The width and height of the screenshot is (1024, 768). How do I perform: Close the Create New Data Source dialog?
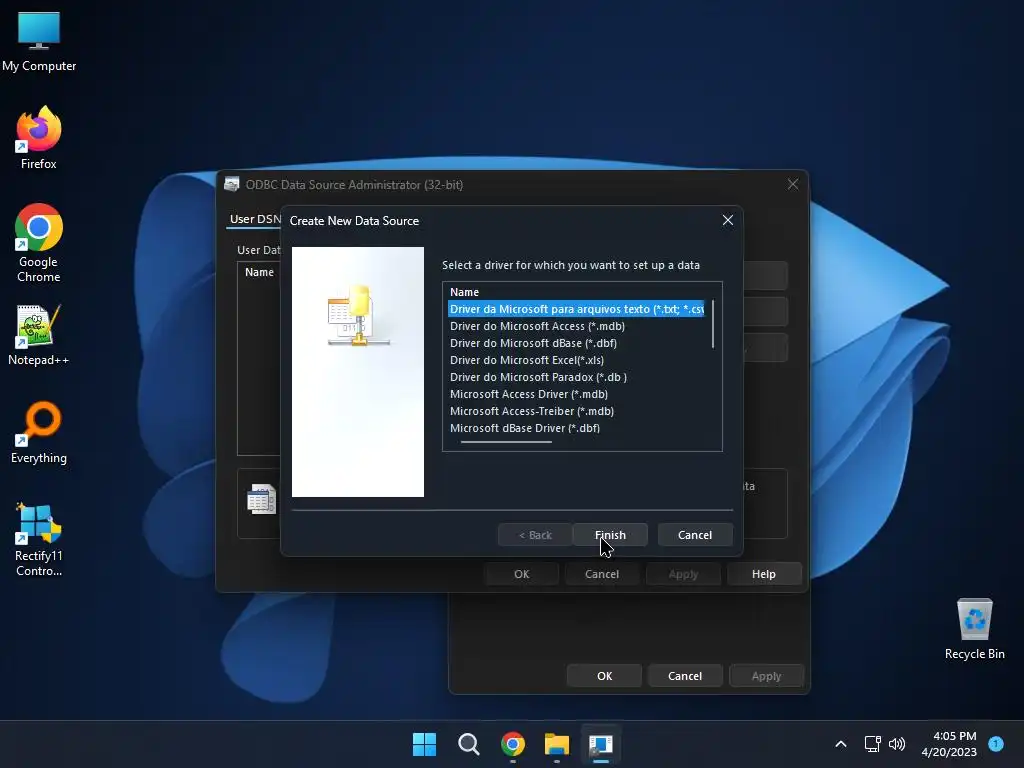point(728,221)
